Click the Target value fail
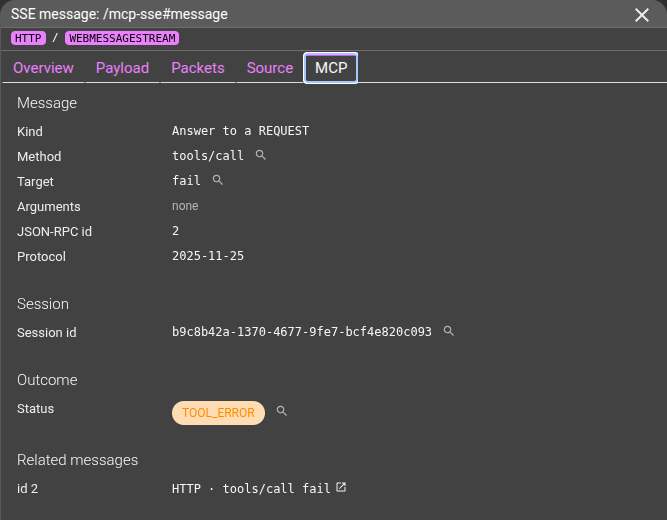This screenshot has height=520, width=667. tap(186, 180)
